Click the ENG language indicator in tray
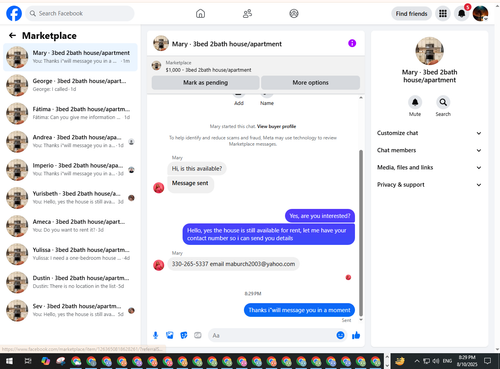The height and width of the screenshot is (369, 500). pos(447,361)
